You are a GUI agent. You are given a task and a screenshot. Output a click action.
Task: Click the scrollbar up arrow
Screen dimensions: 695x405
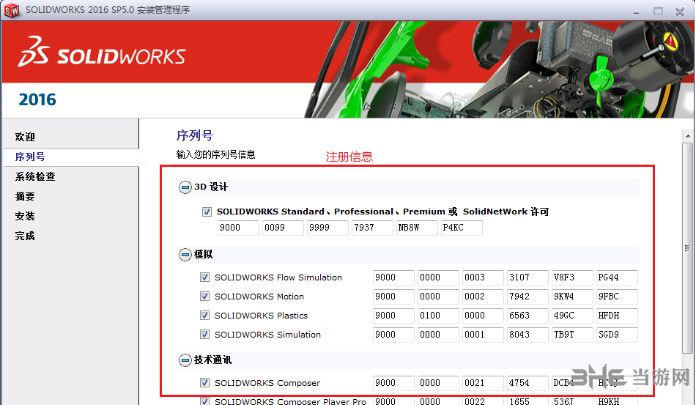(687, 136)
